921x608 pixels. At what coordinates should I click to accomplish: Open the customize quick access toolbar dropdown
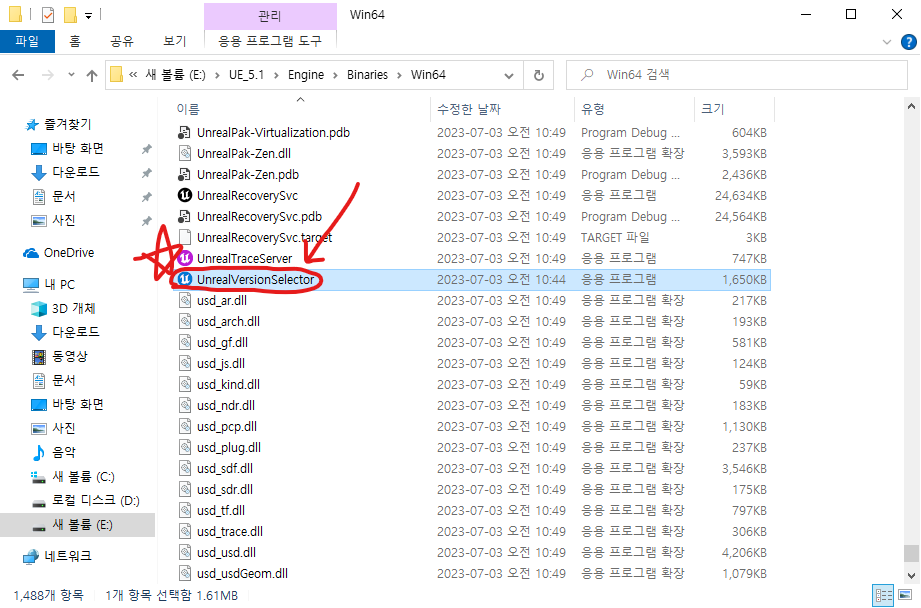88,16
